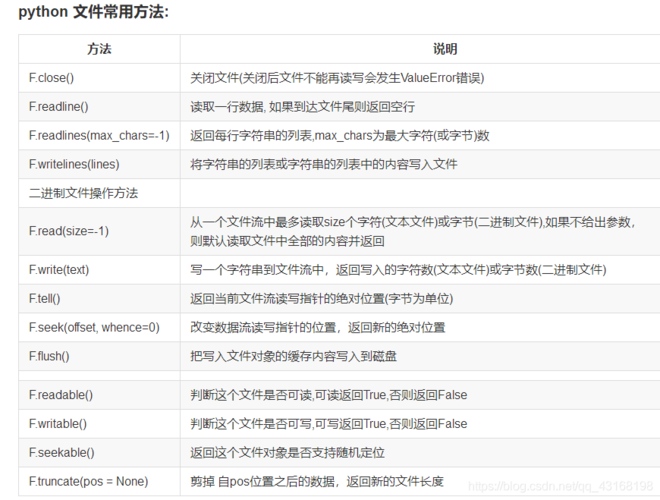Click the F.writable() cell
The width and height of the screenshot is (660, 500).
(x=99, y=424)
